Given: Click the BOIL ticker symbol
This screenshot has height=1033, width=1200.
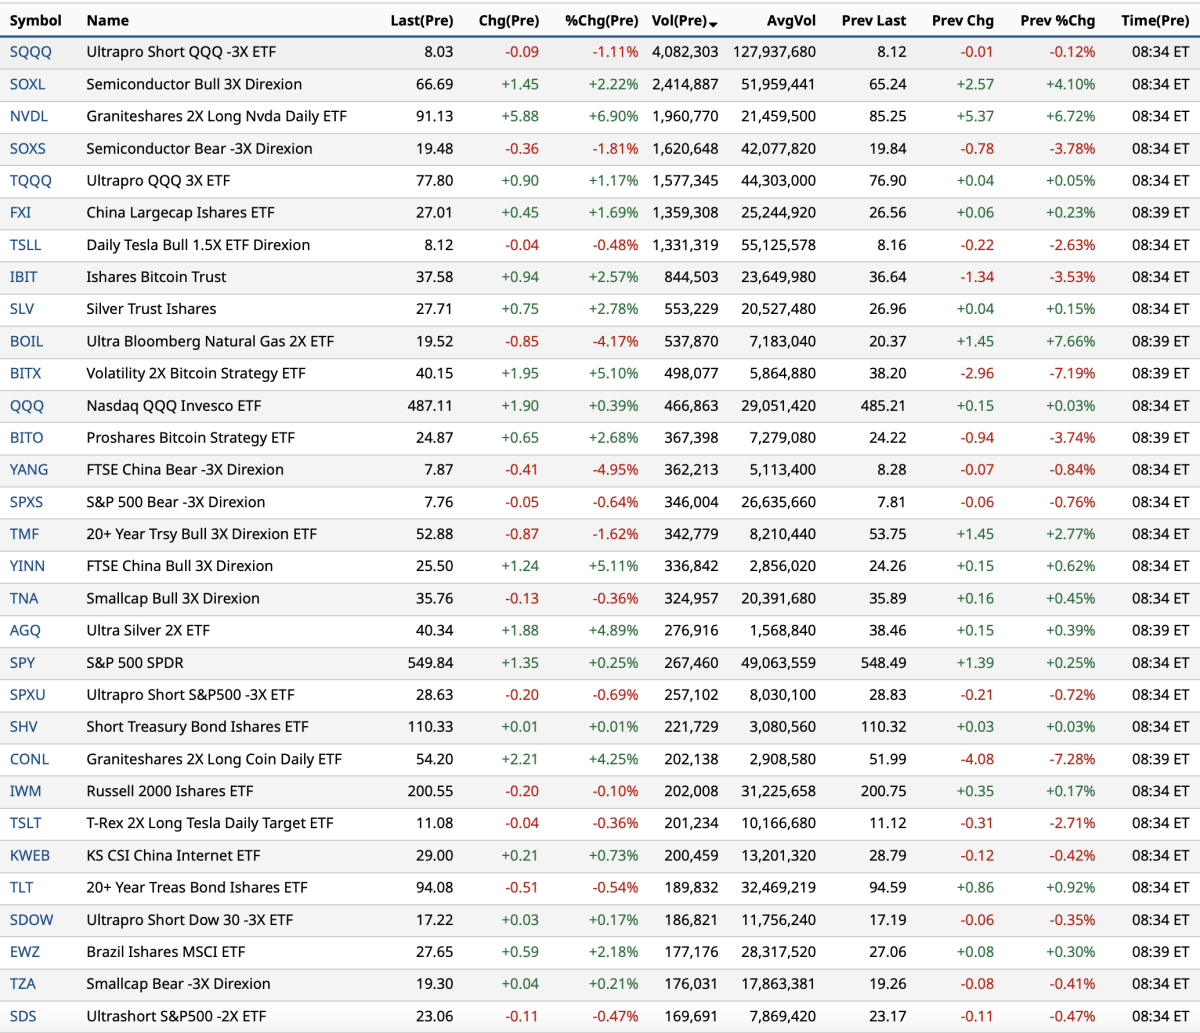Looking at the screenshot, I should click(x=26, y=341).
